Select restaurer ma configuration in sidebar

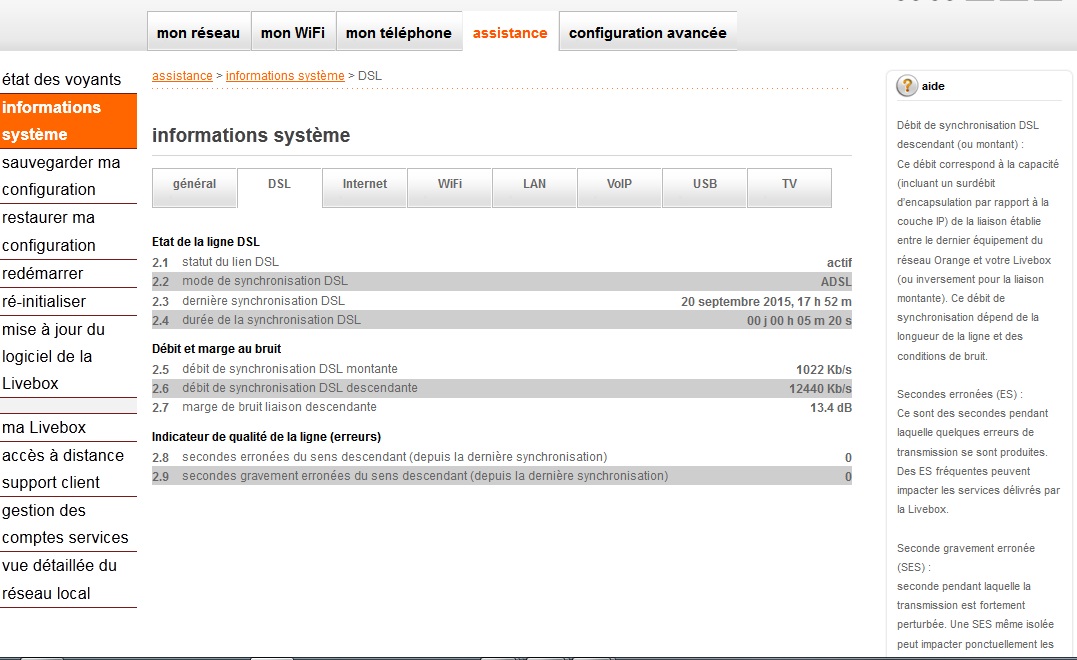[49, 231]
